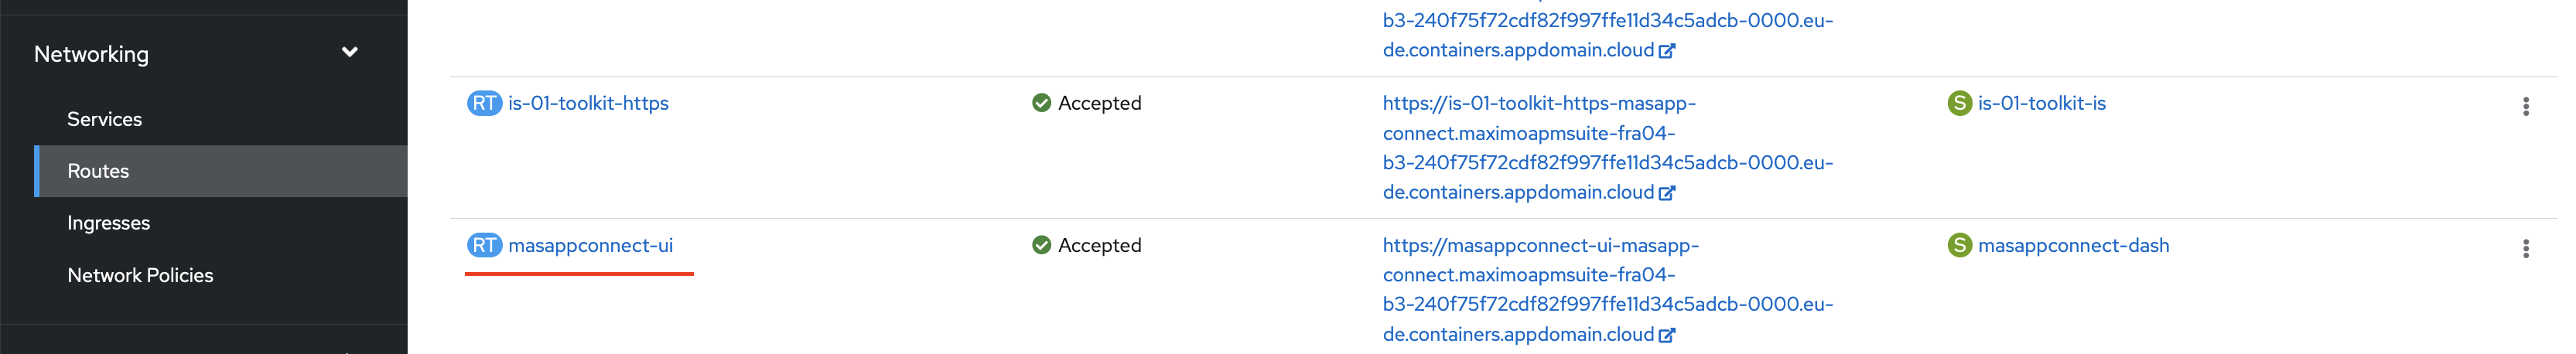Click the Accepted checkmark icon for is-01-toolkit-https
Image resolution: width=2576 pixels, height=354 pixels.
tap(1041, 103)
